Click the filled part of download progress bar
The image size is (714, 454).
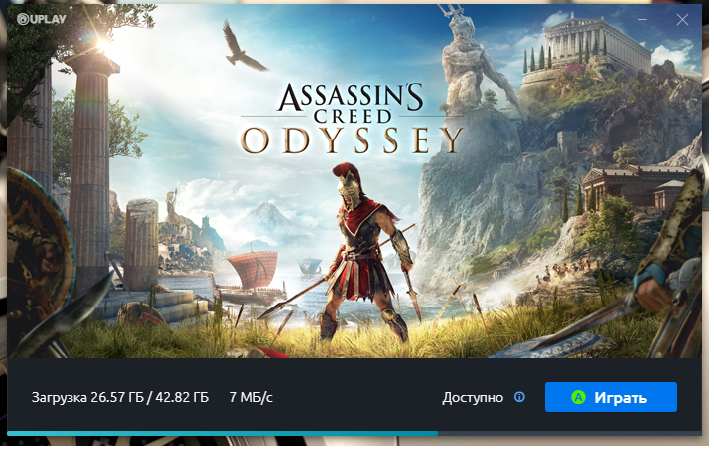point(222,434)
